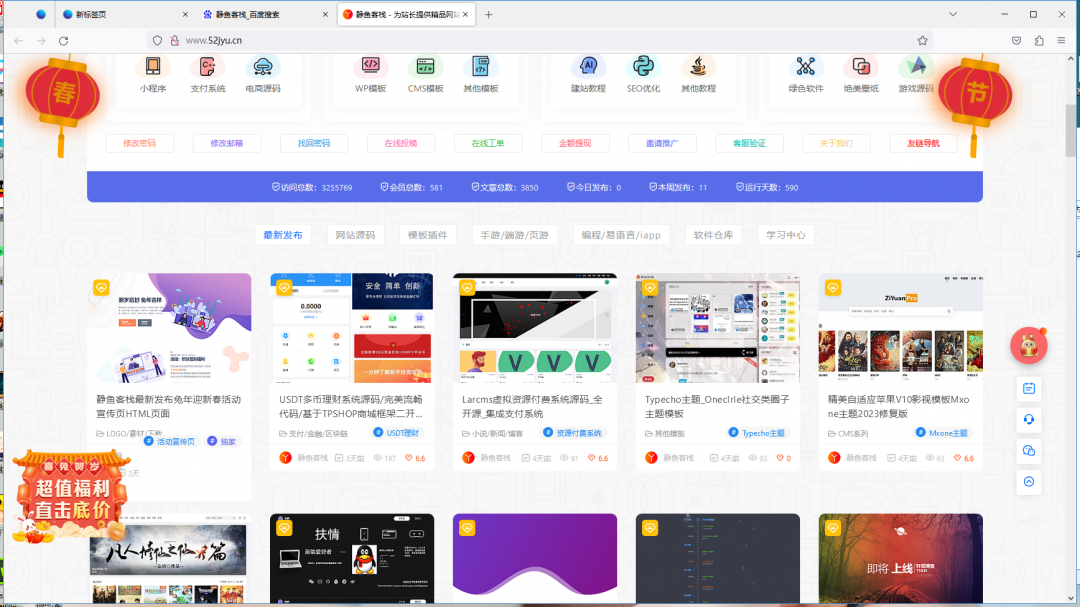
Task: Open the calendar sign-in sidebar icon
Action: click(1029, 388)
